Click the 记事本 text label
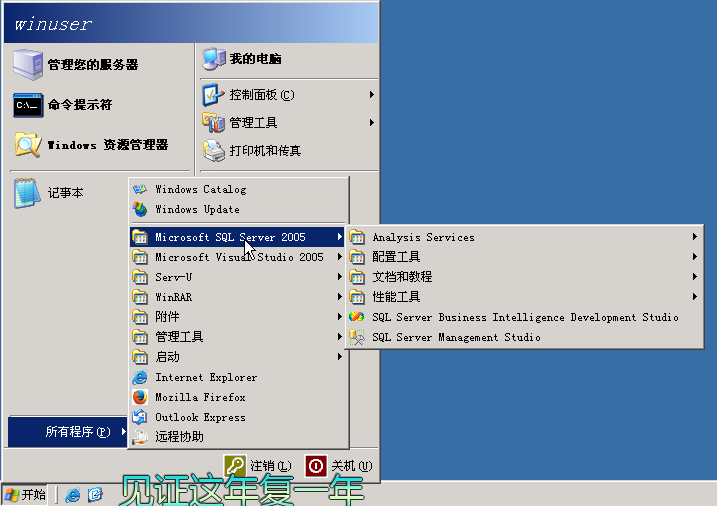 (x=65, y=193)
